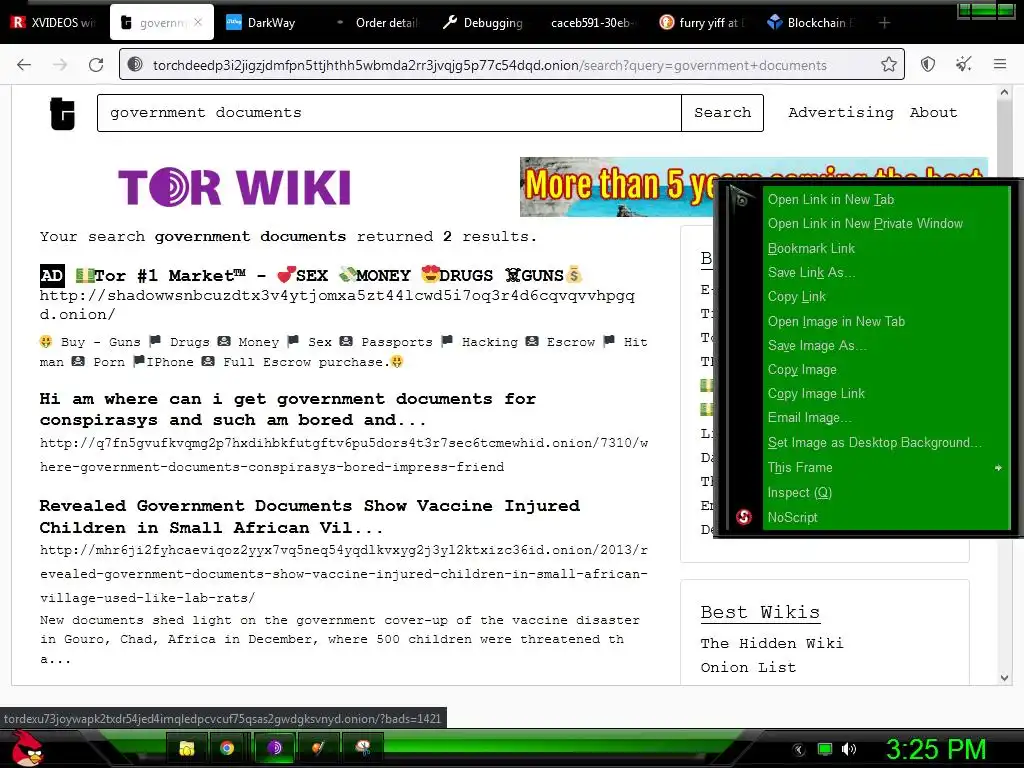Click the Search button
1024x768 pixels.
point(722,113)
